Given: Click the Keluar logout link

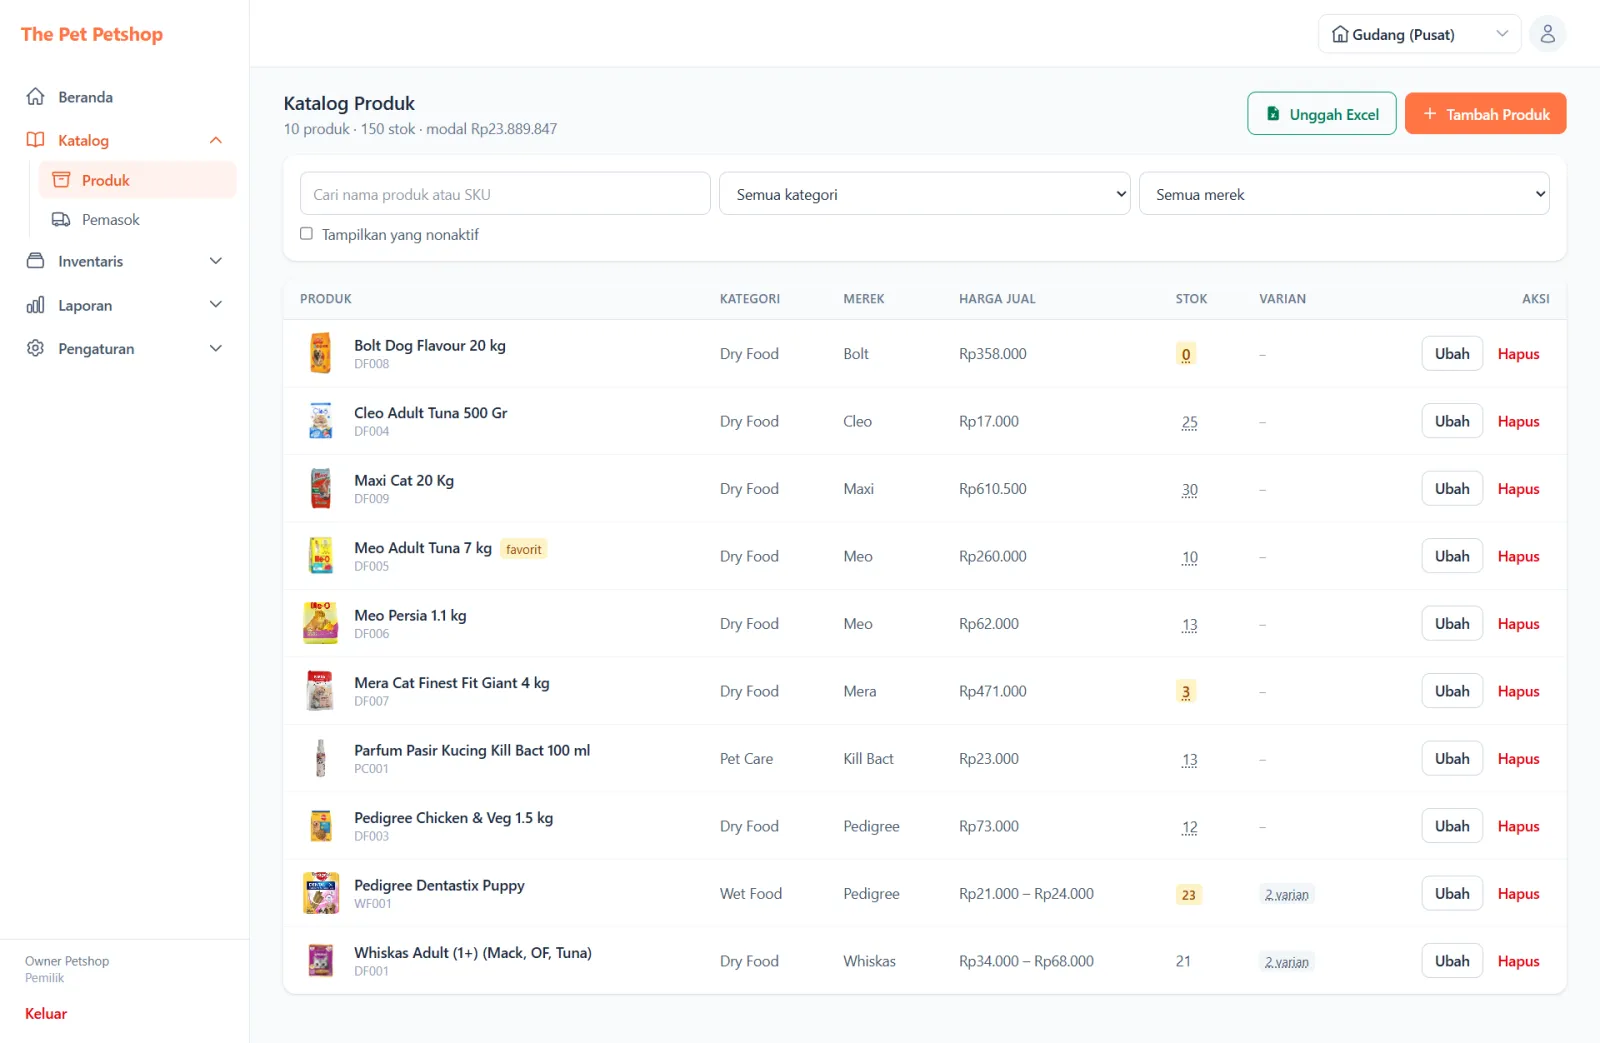Looking at the screenshot, I should (x=46, y=1013).
